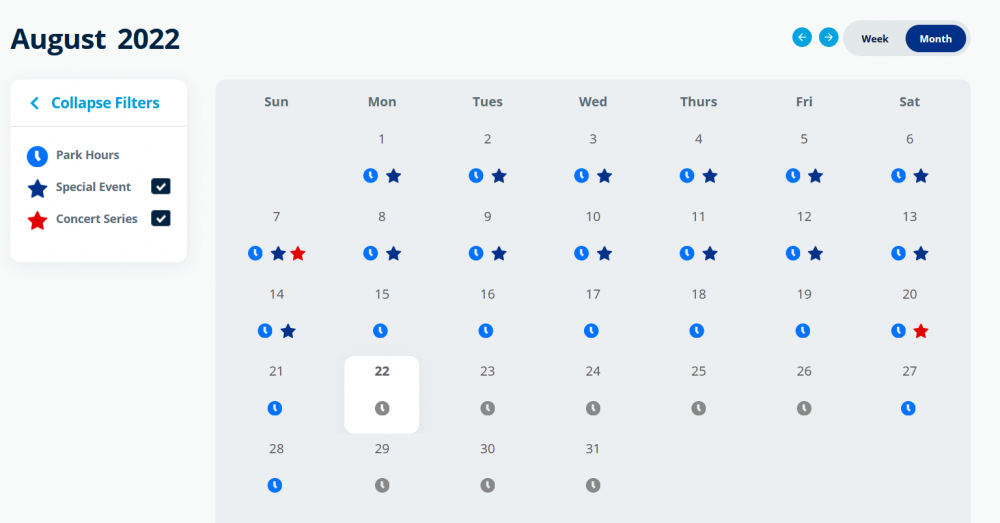Go to the previous month
This screenshot has width=1000, height=523.
click(802, 37)
